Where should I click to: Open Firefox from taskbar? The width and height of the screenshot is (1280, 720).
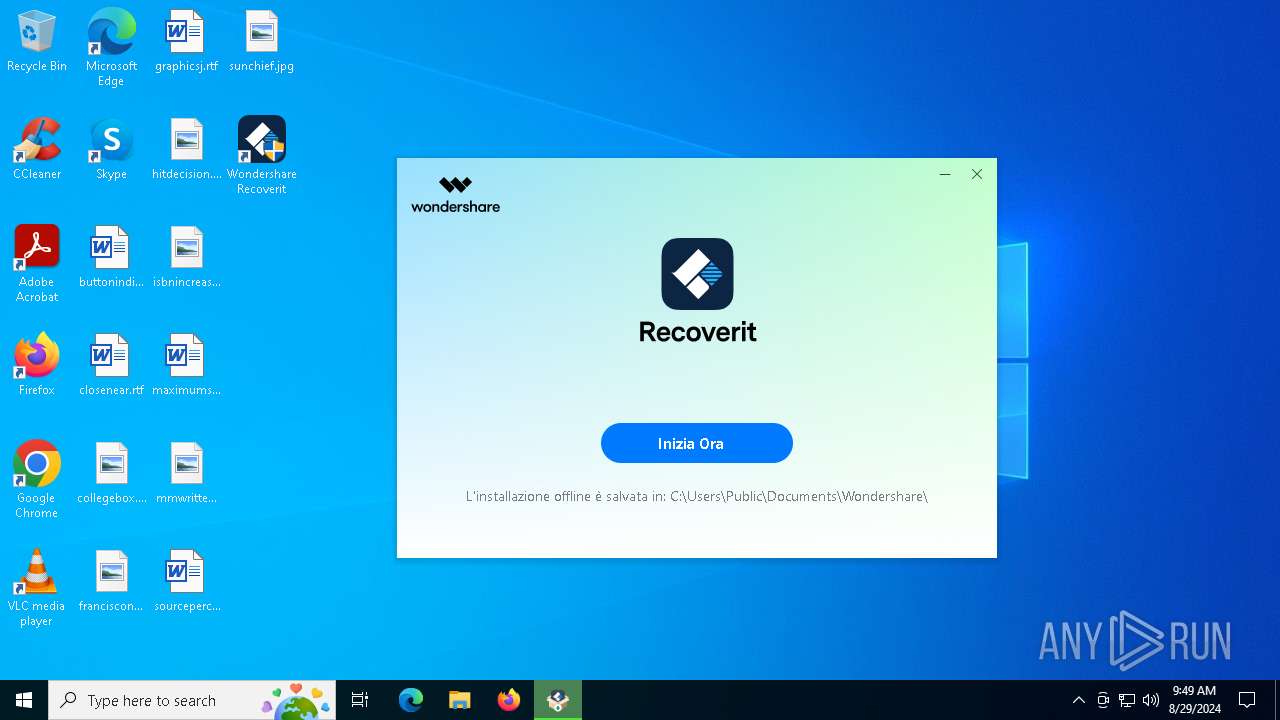[x=508, y=700]
